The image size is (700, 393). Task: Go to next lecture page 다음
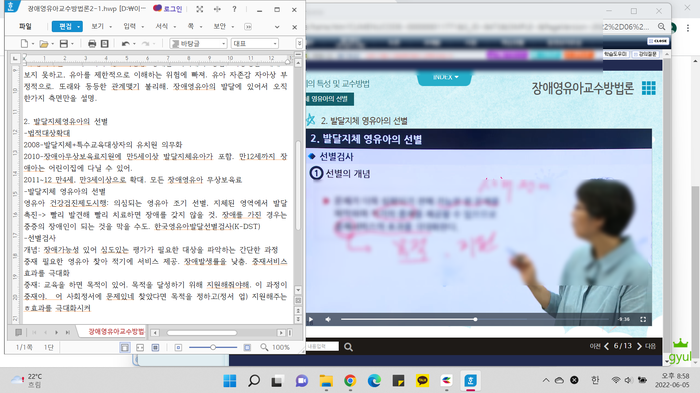click(x=646, y=346)
